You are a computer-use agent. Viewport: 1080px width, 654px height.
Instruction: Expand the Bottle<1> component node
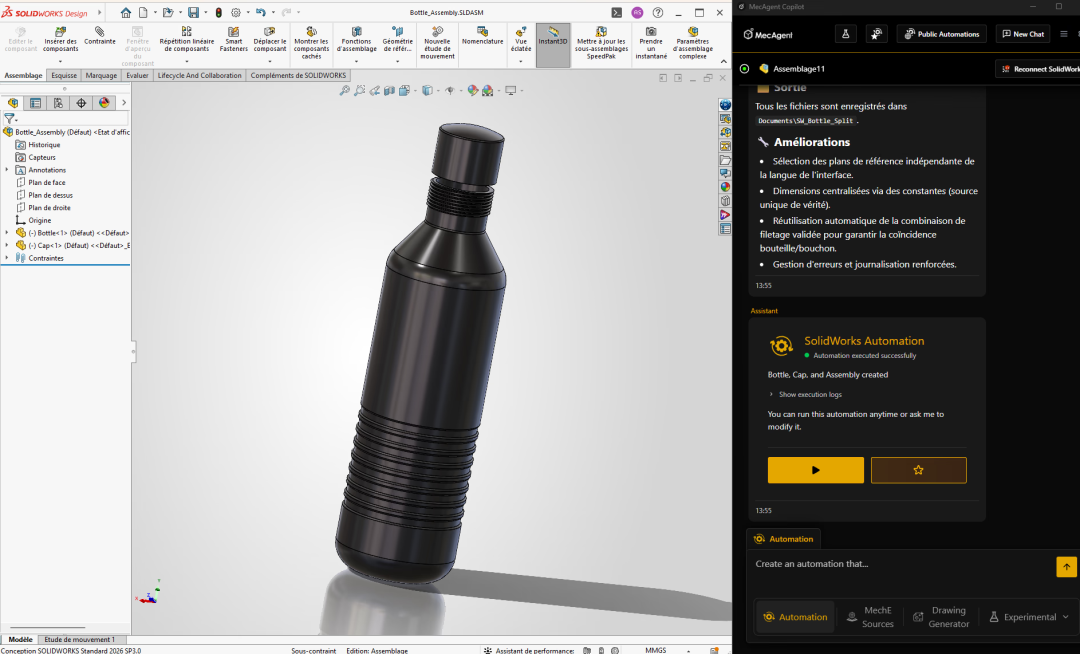point(7,233)
